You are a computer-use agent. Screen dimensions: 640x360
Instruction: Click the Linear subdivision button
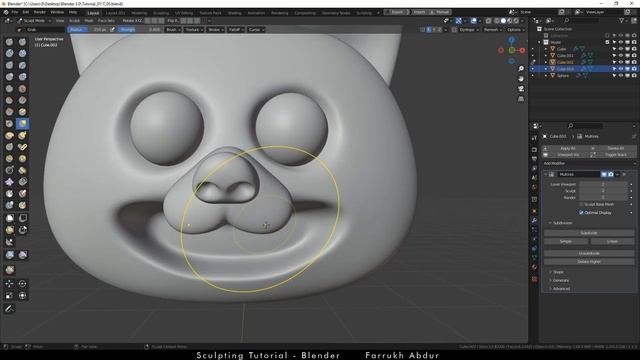tap(612, 241)
